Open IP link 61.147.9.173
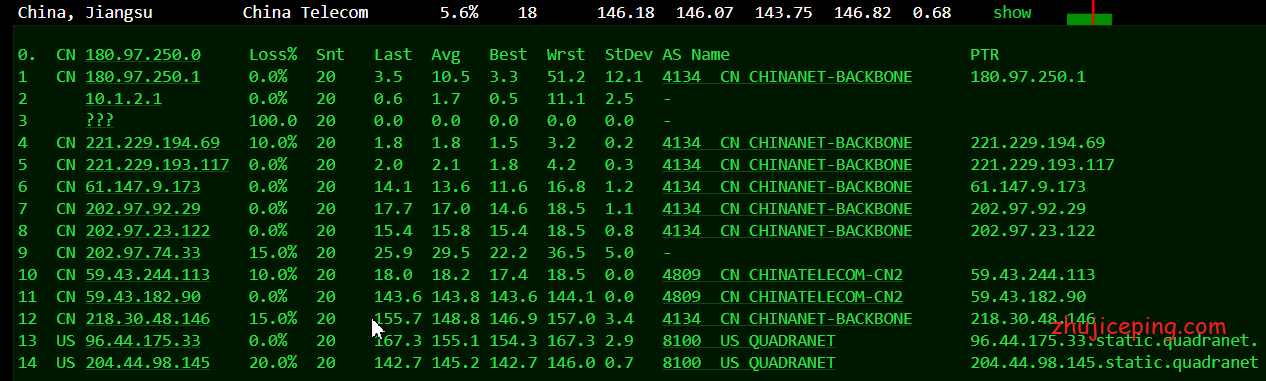Image resolution: width=1266 pixels, height=381 pixels. (x=143, y=187)
